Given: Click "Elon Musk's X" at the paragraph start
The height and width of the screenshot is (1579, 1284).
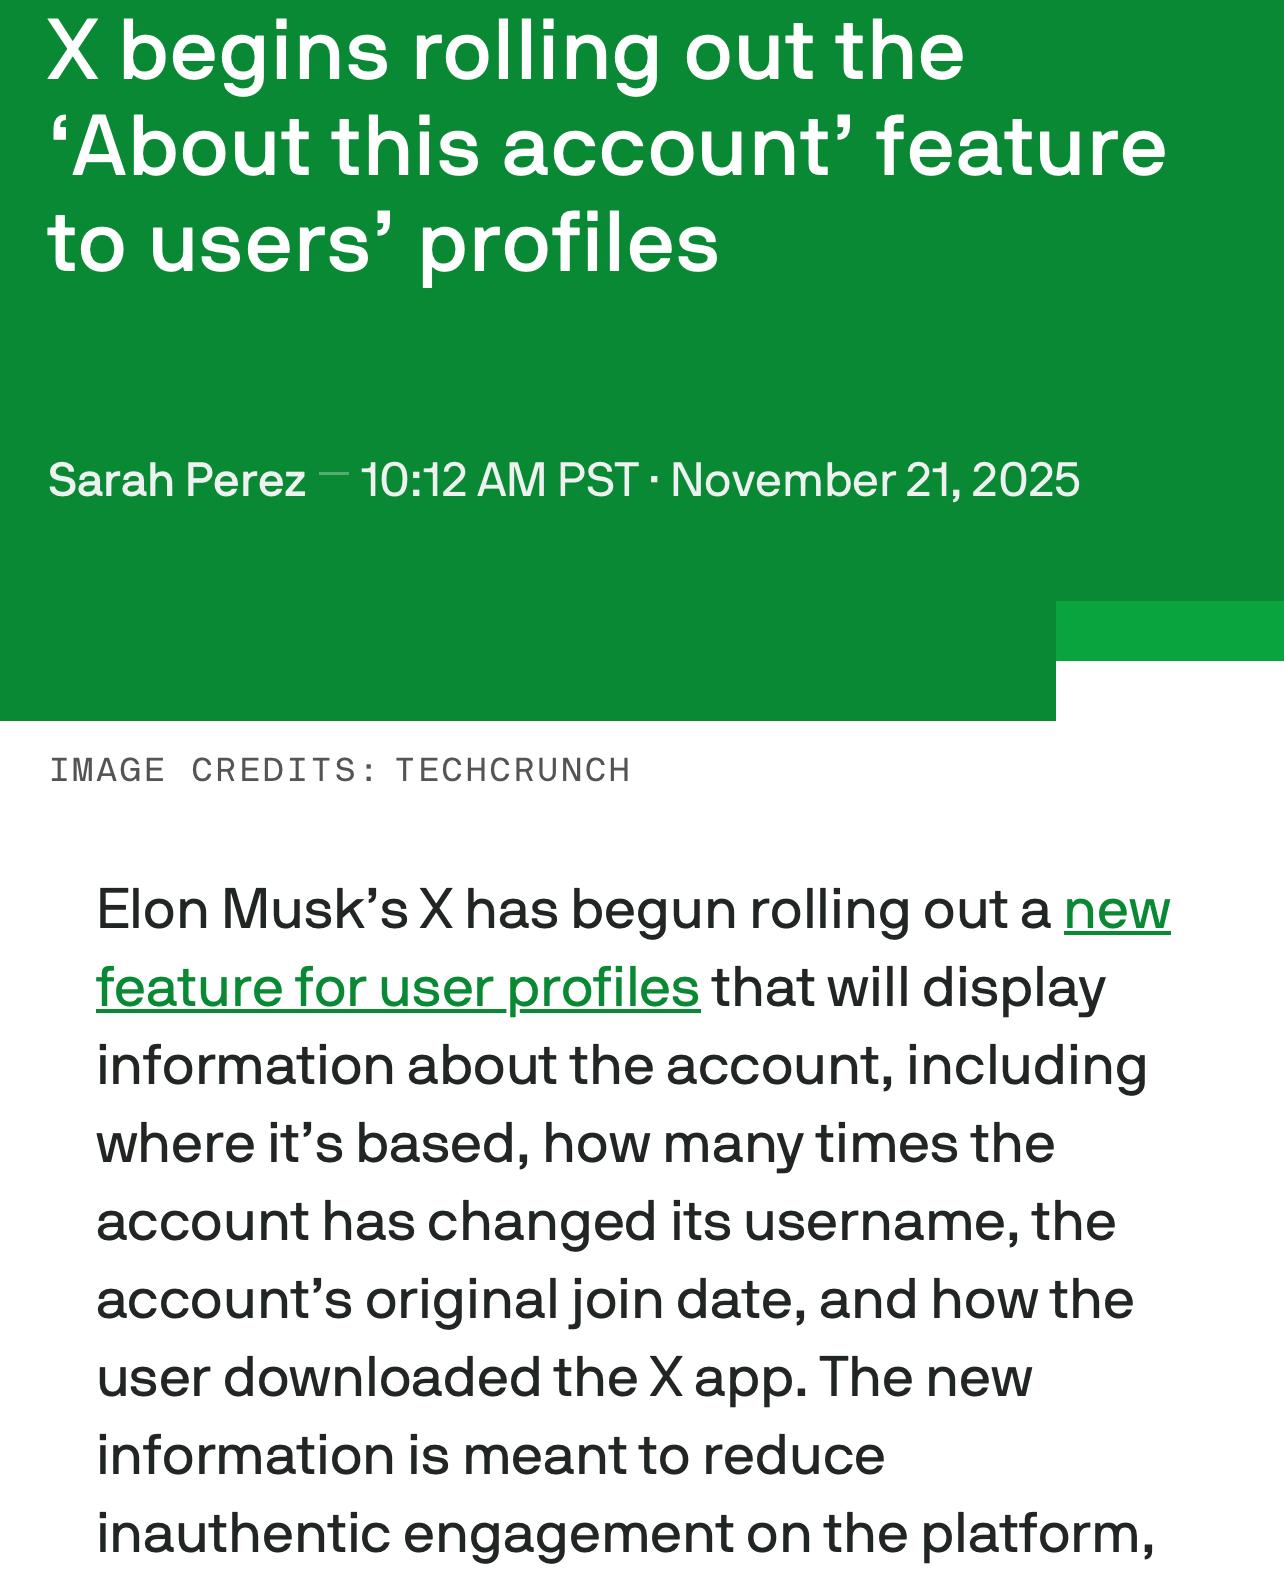Looking at the screenshot, I should point(275,910).
